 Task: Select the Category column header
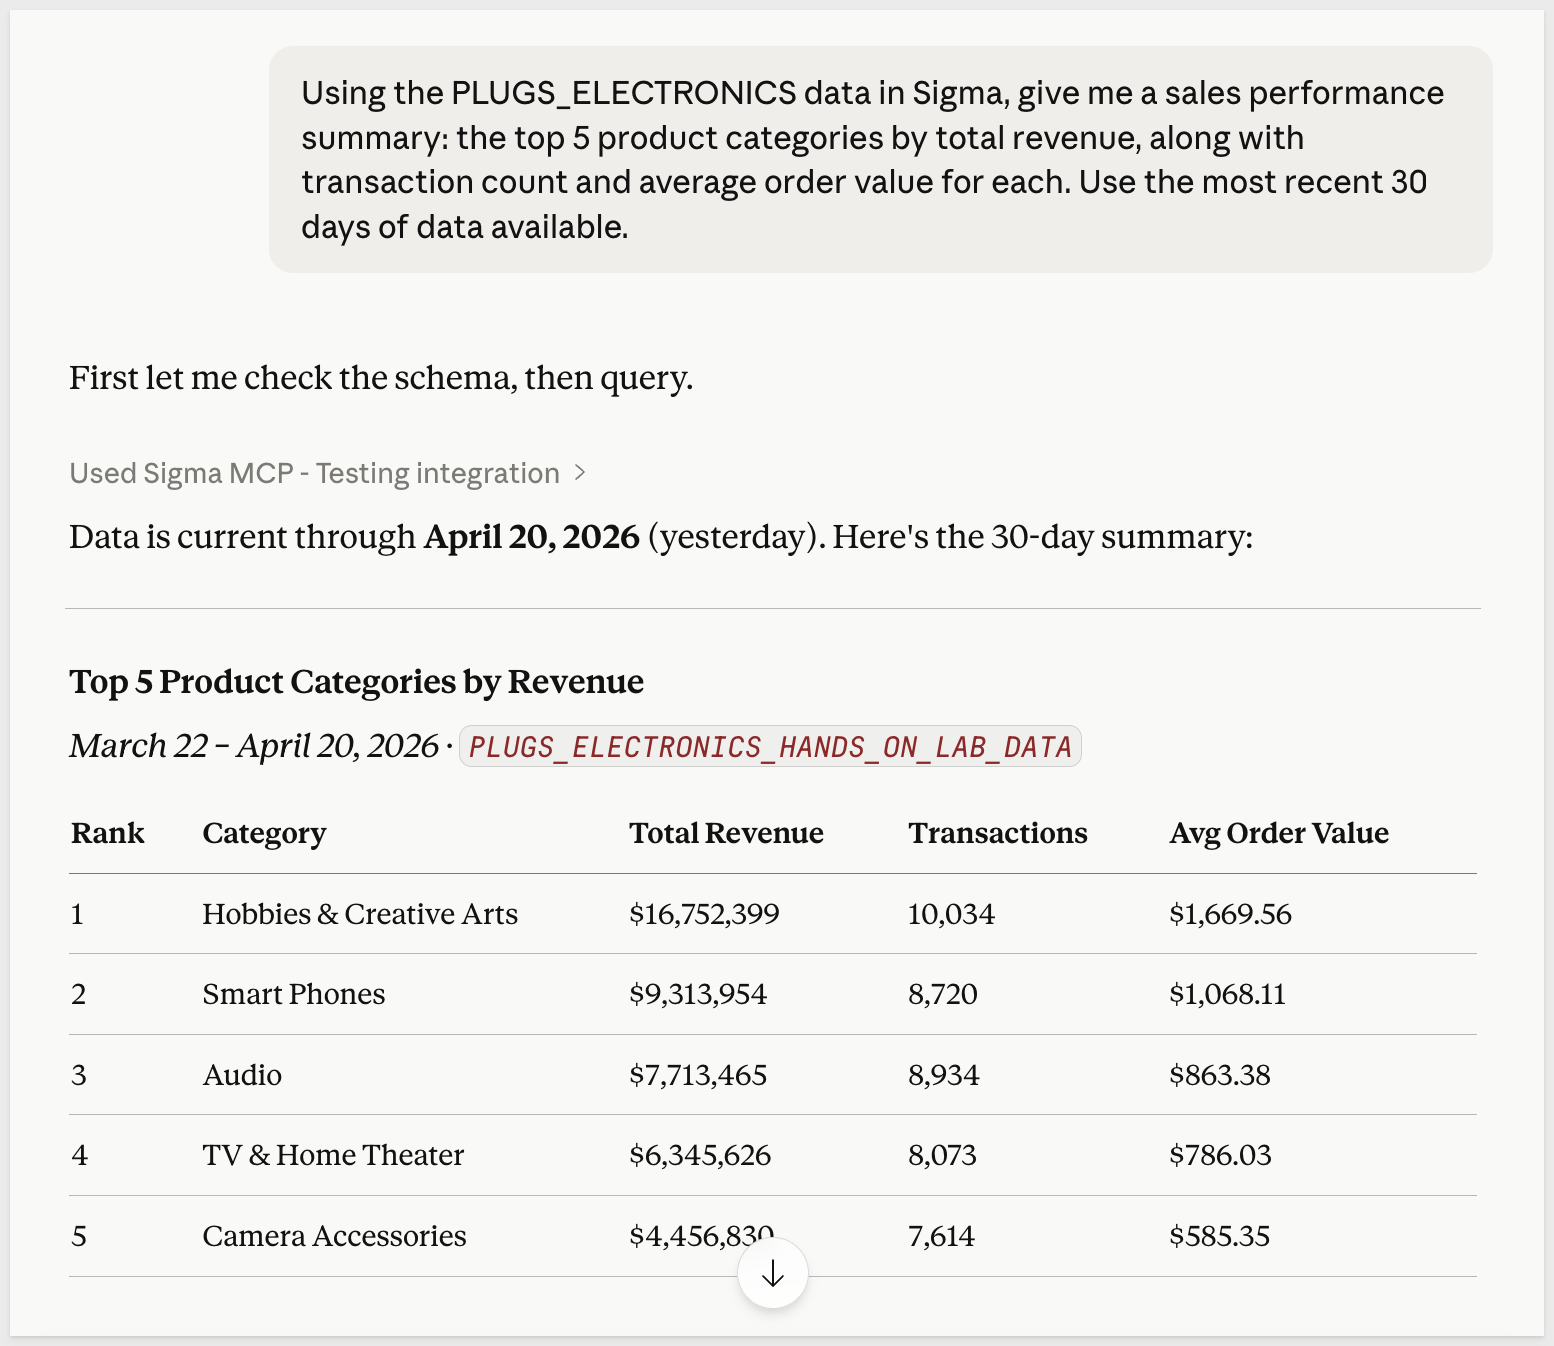(264, 833)
